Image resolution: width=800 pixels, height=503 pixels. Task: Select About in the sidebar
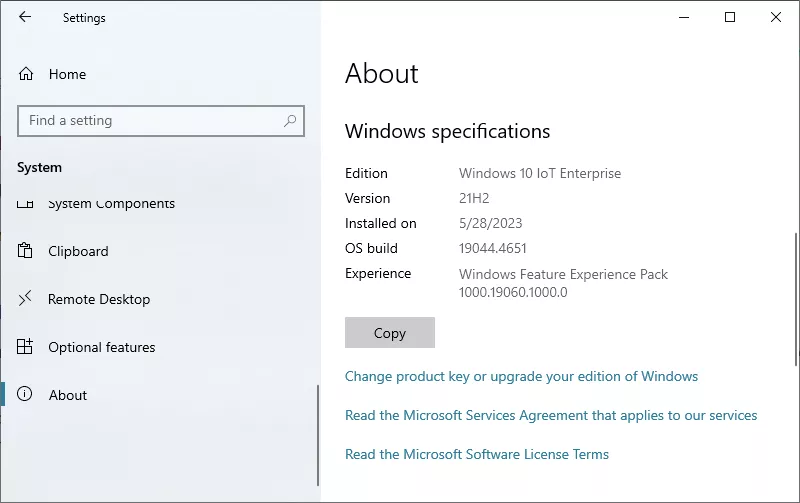tap(68, 395)
